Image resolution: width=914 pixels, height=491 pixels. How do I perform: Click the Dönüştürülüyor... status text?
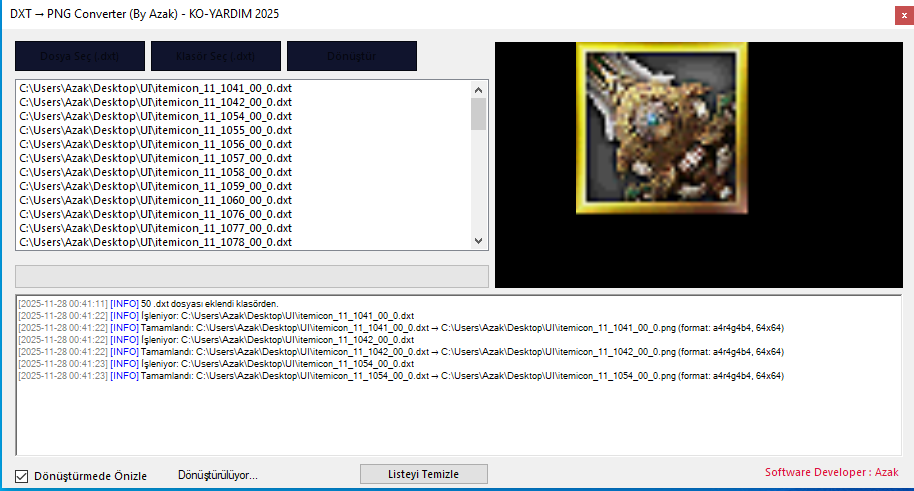[x=218, y=475]
